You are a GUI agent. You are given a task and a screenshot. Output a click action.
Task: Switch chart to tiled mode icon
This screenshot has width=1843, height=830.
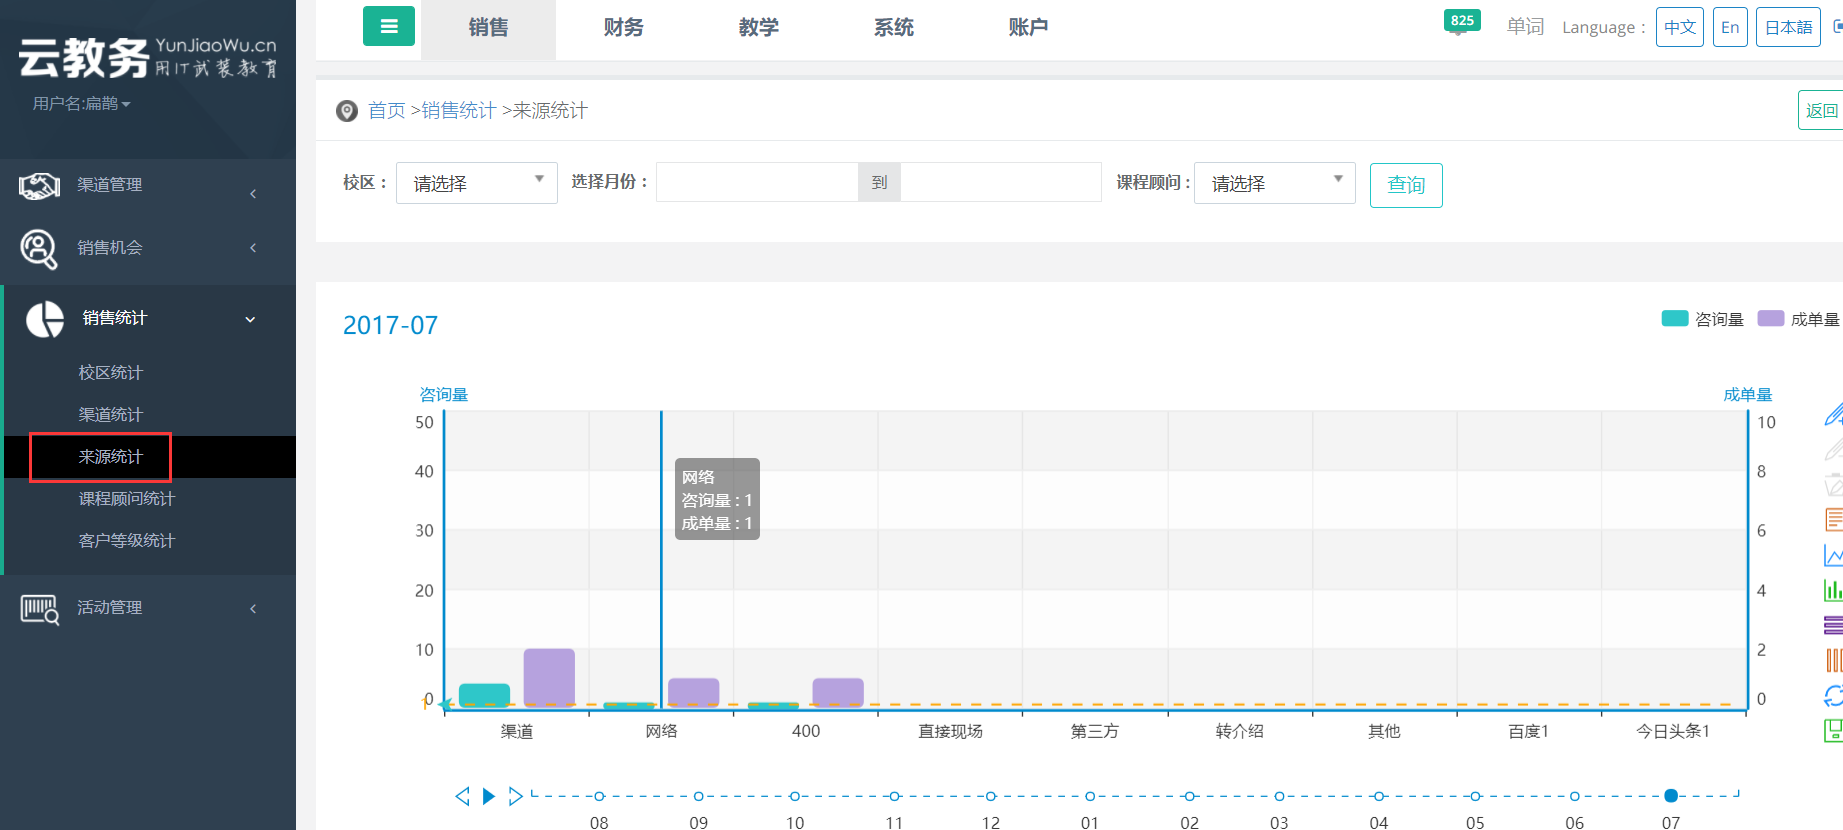[x=1834, y=660]
